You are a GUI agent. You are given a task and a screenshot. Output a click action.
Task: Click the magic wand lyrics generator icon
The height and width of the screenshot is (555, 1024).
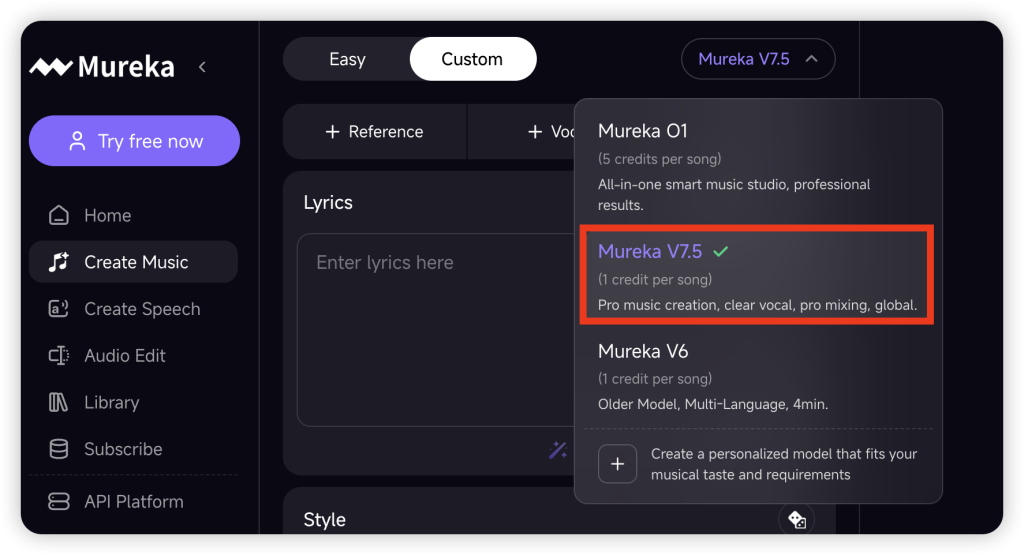click(x=558, y=450)
